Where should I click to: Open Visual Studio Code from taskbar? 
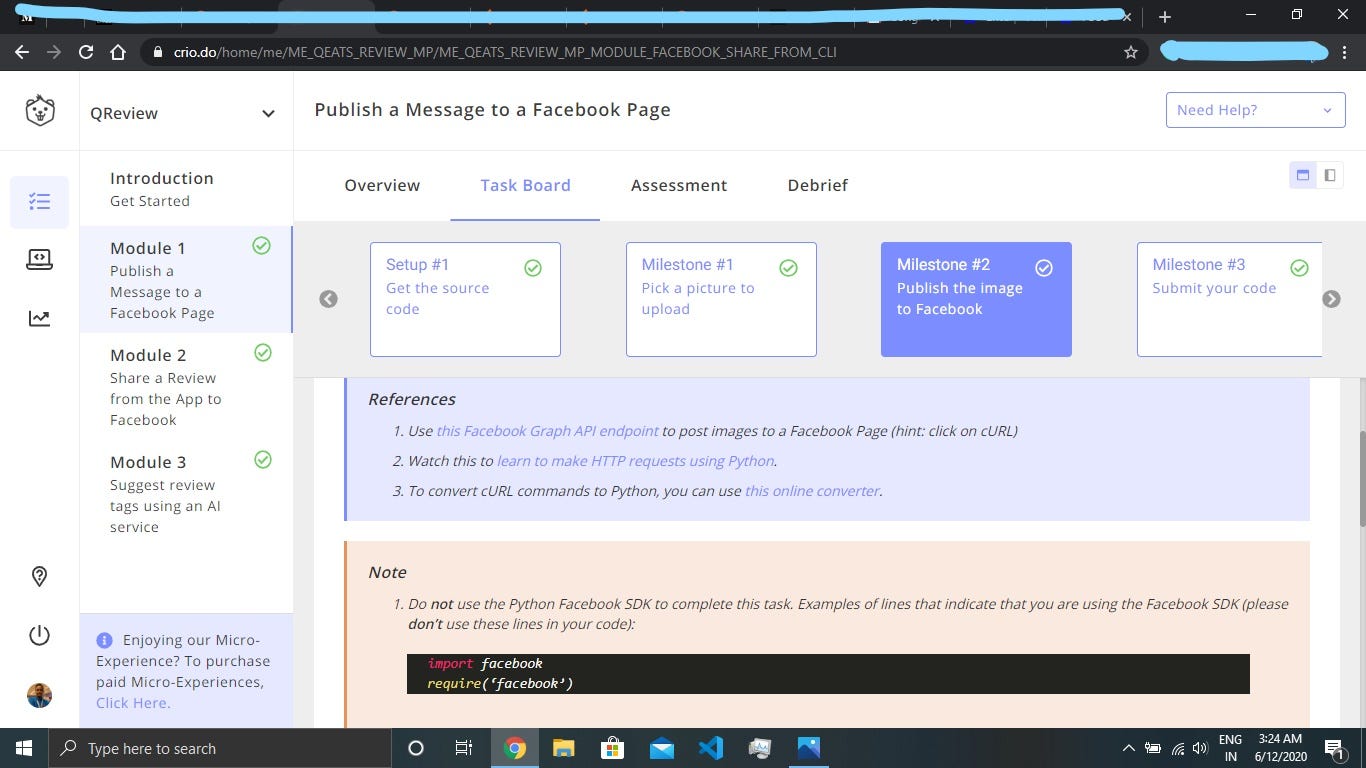click(x=711, y=748)
